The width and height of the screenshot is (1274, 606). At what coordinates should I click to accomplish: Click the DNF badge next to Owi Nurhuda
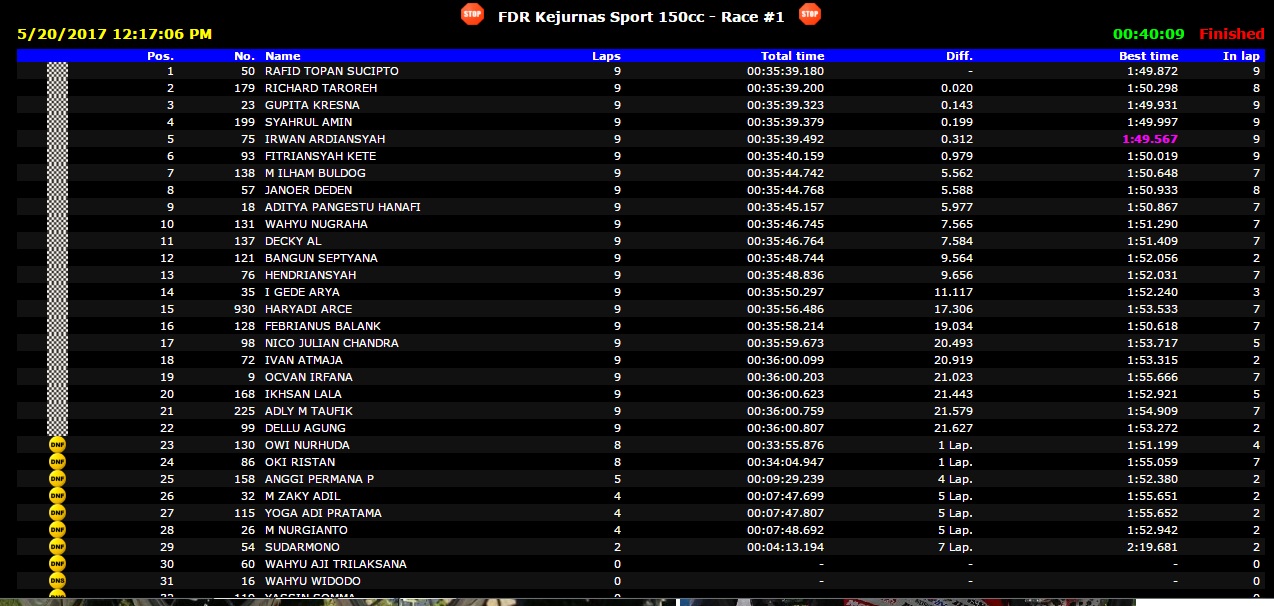[x=57, y=445]
